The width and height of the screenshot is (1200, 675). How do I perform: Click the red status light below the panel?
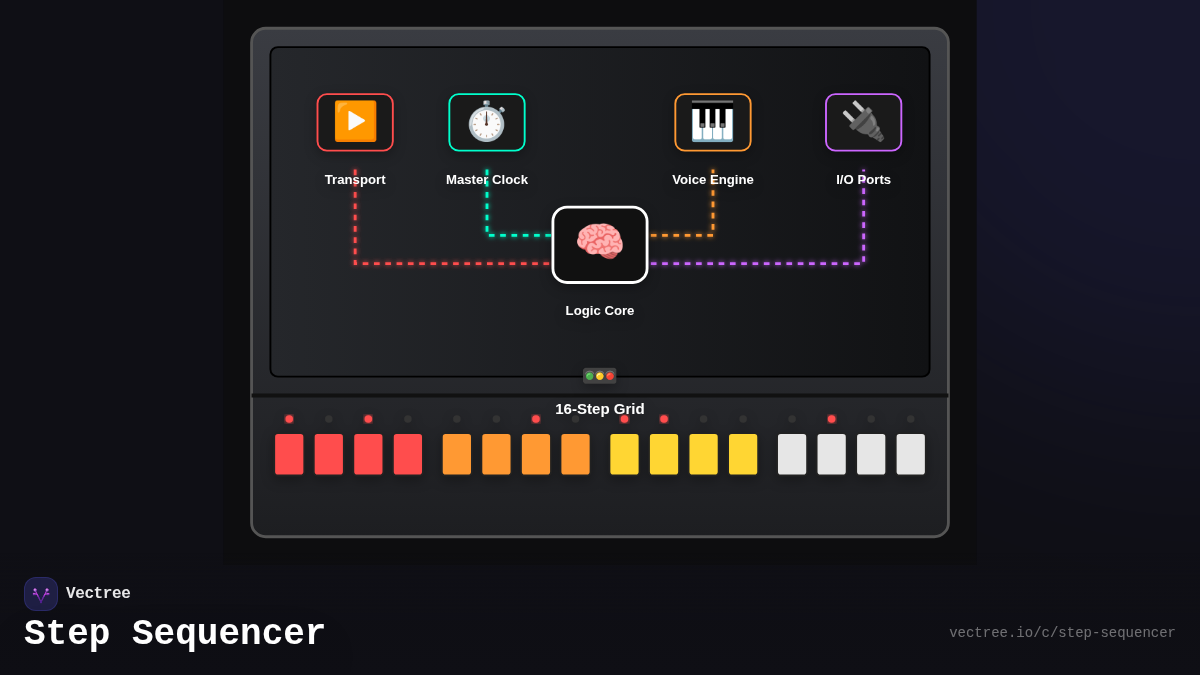pyautogui.click(x=611, y=375)
